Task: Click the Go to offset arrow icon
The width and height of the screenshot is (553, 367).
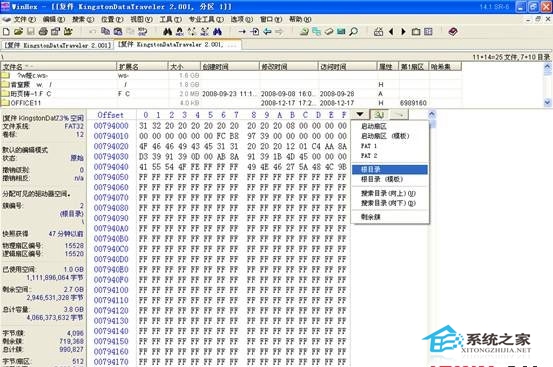Action: click(x=242, y=32)
